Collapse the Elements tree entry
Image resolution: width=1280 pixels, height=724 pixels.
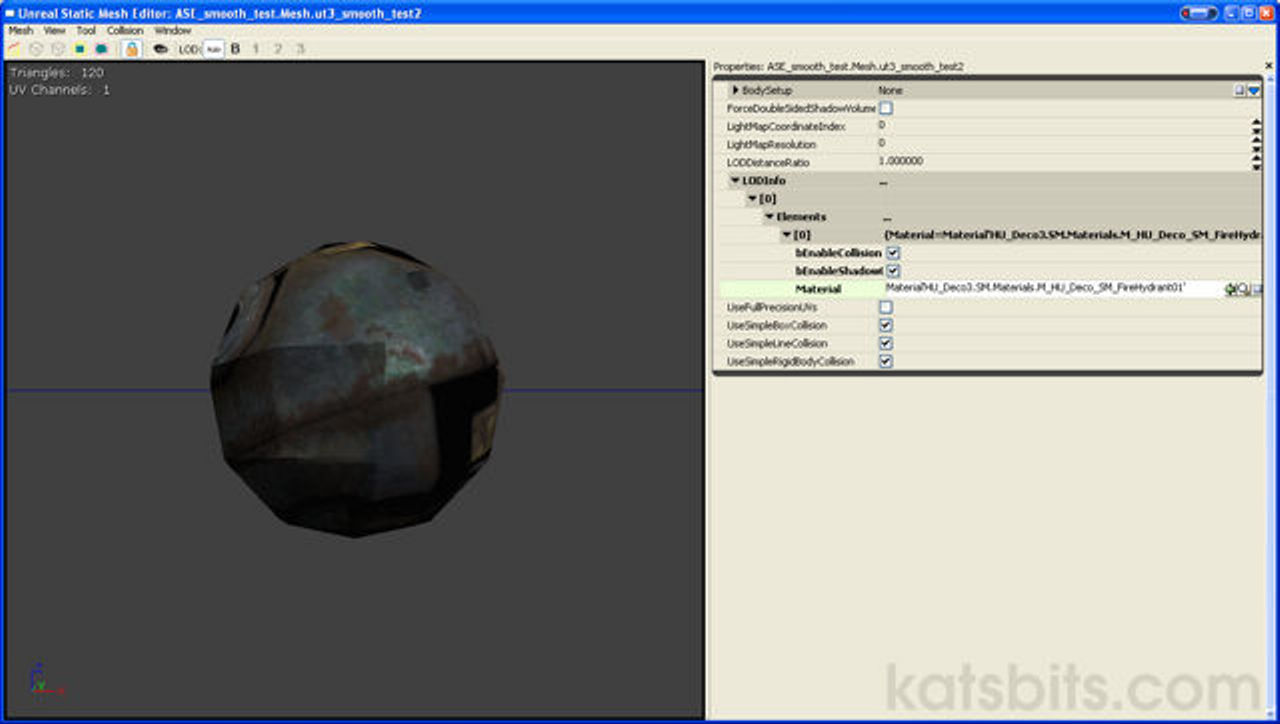pos(768,217)
